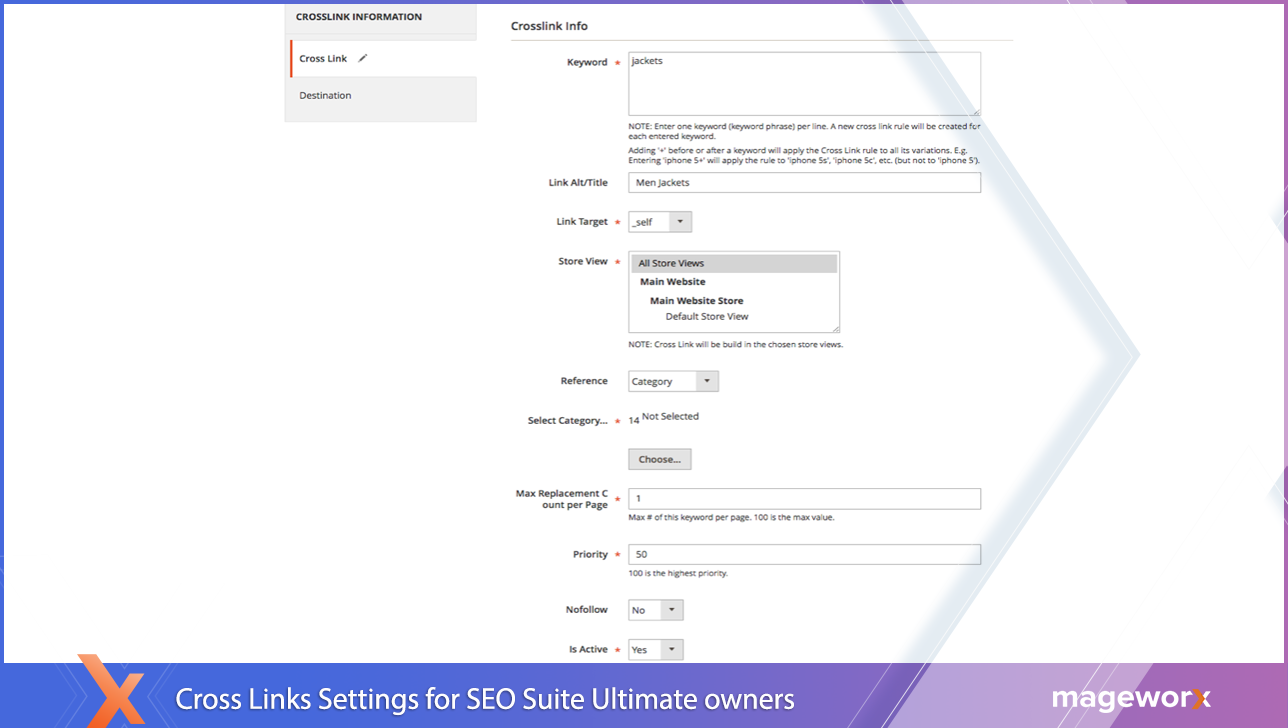Viewport: 1288px width, 728px height.
Task: Click the orange X logo in banner
Action: pyautogui.click(x=112, y=690)
